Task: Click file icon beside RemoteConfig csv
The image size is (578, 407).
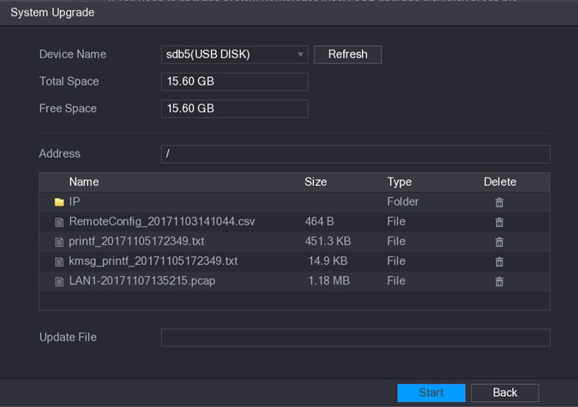Action: [59, 222]
